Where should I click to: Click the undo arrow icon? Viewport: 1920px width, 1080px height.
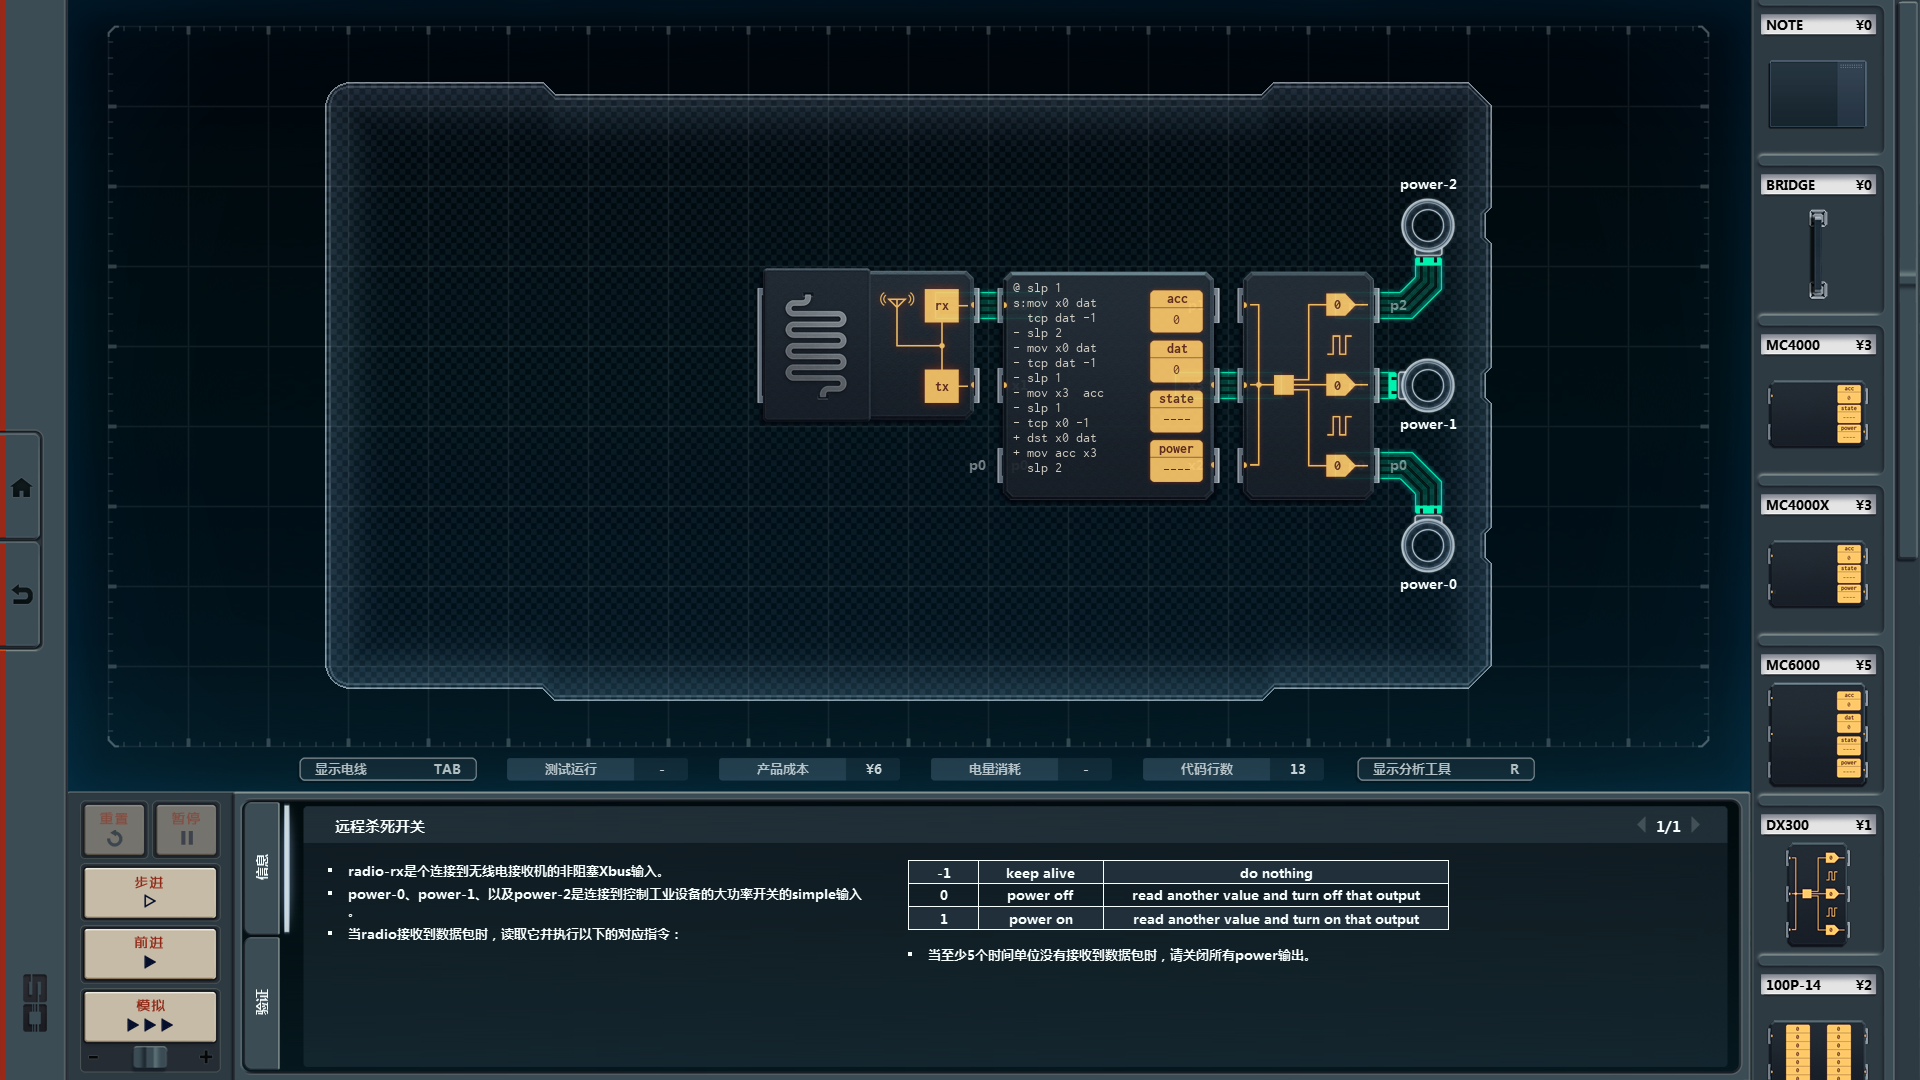point(21,595)
